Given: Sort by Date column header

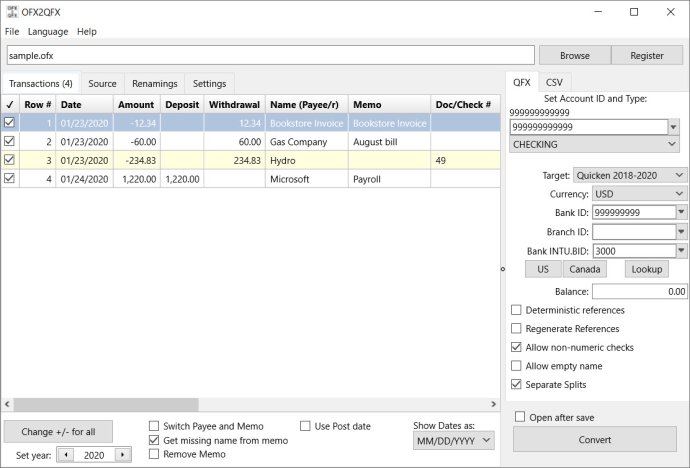Looking at the screenshot, I should click(x=84, y=105).
